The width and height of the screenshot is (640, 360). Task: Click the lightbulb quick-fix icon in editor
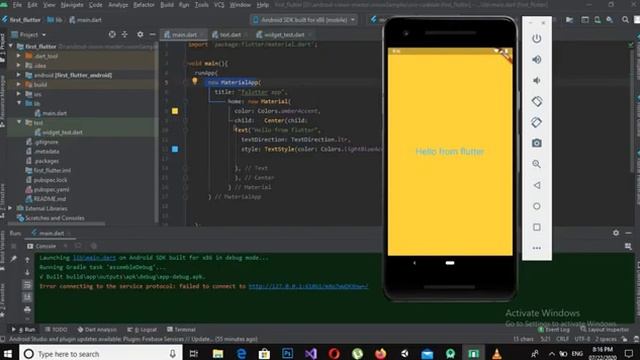pyautogui.click(x=195, y=81)
